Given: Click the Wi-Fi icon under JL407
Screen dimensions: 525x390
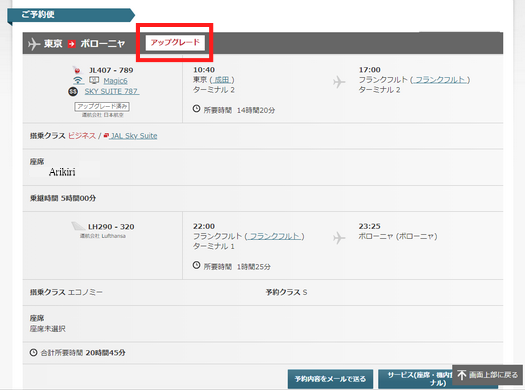Looking at the screenshot, I should (78, 80).
